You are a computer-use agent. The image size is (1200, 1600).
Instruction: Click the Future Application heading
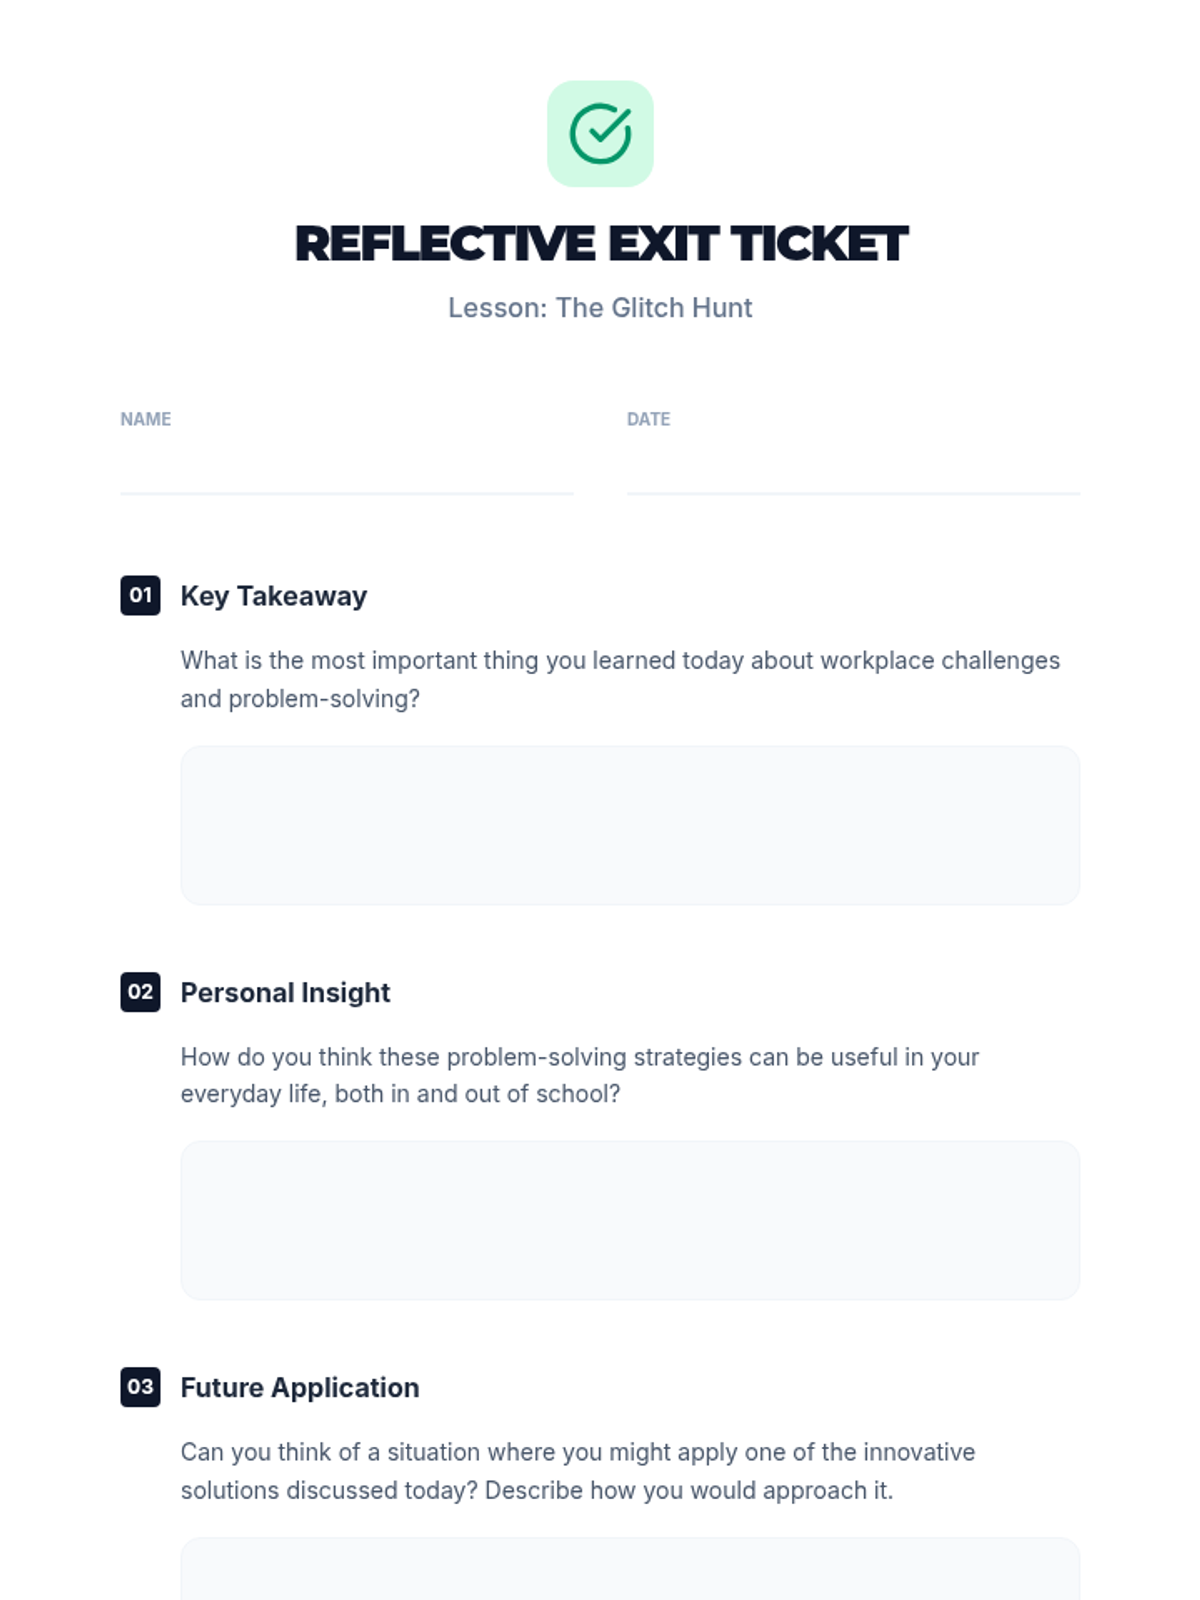click(x=299, y=1388)
